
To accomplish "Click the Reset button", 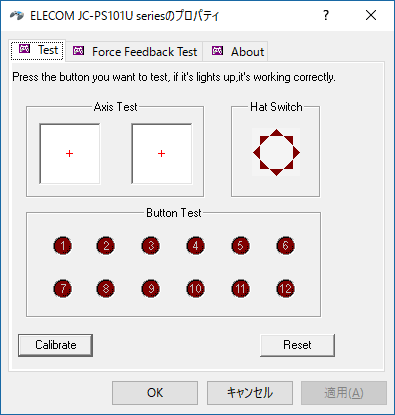I will [297, 345].
